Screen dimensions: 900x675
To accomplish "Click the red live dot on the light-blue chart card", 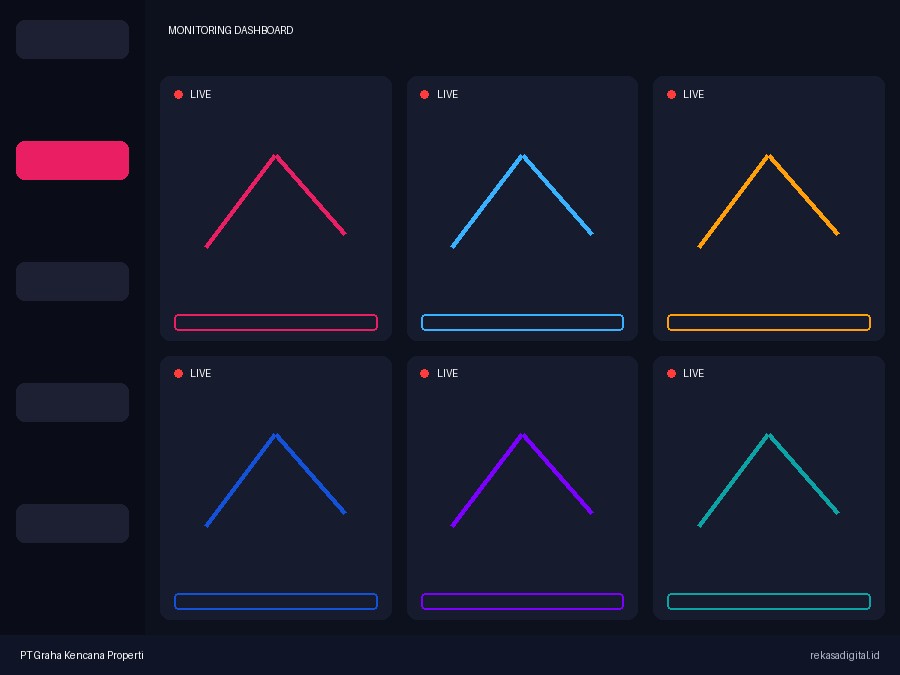I will (425, 95).
